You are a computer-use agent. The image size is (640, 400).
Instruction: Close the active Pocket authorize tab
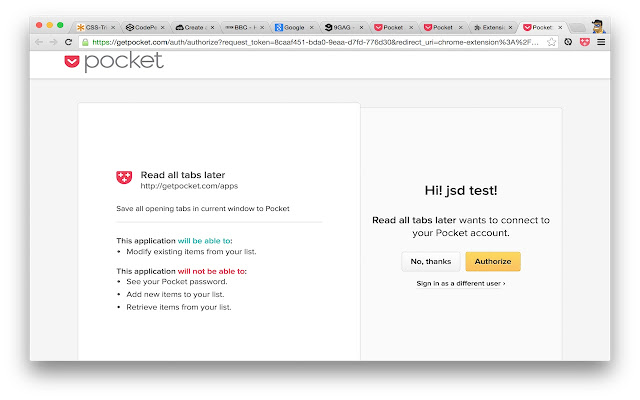[560, 27]
